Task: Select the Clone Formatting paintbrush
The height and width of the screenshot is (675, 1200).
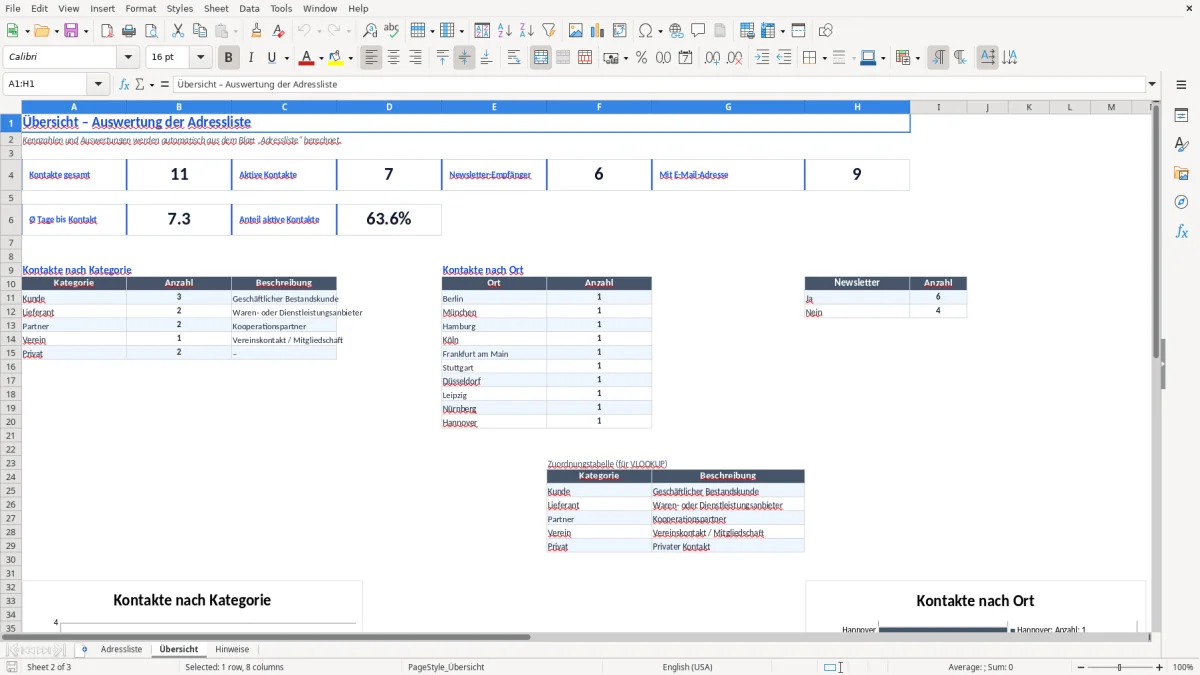Action: tap(257, 31)
